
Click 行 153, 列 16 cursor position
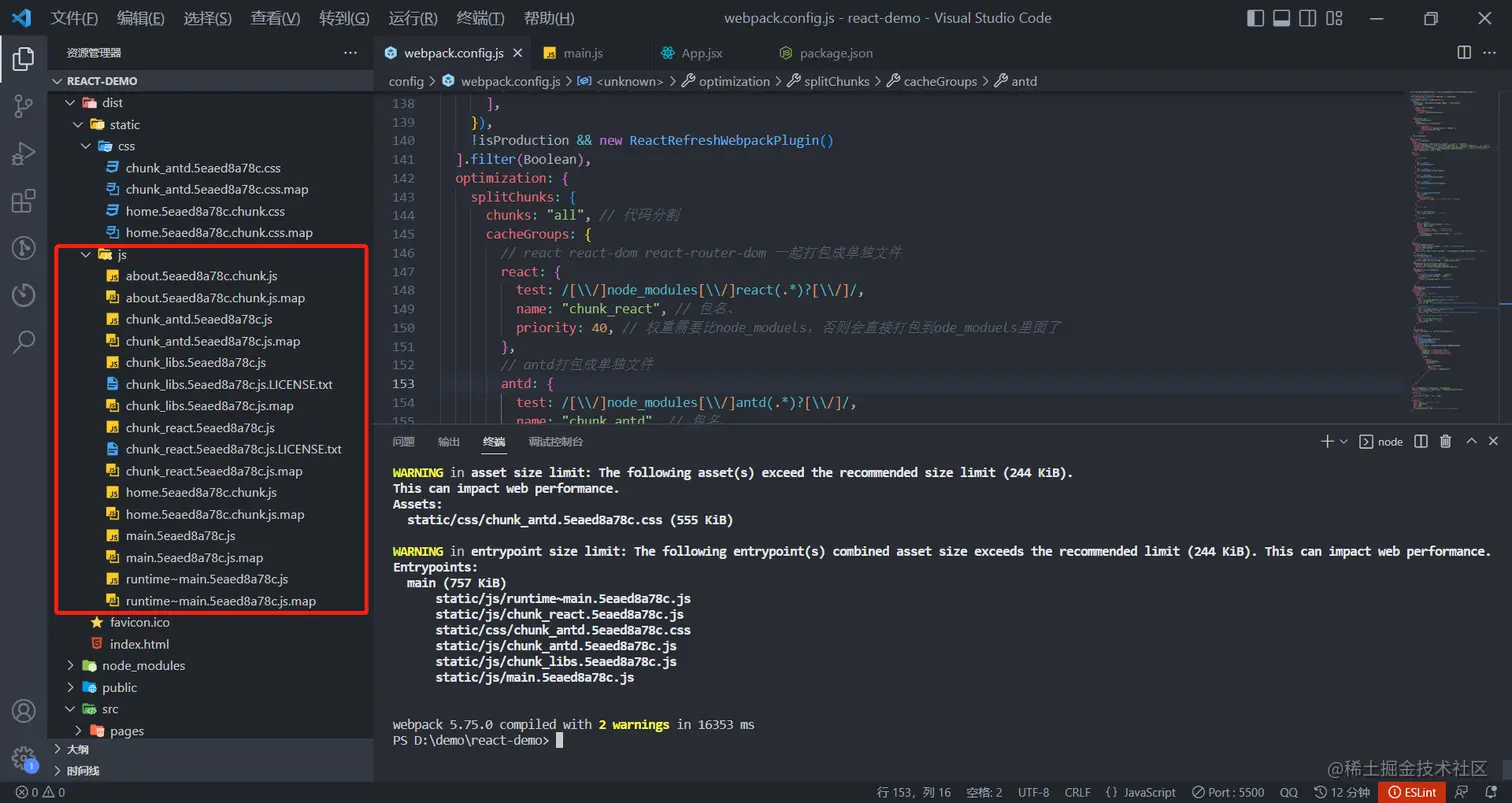(x=914, y=792)
